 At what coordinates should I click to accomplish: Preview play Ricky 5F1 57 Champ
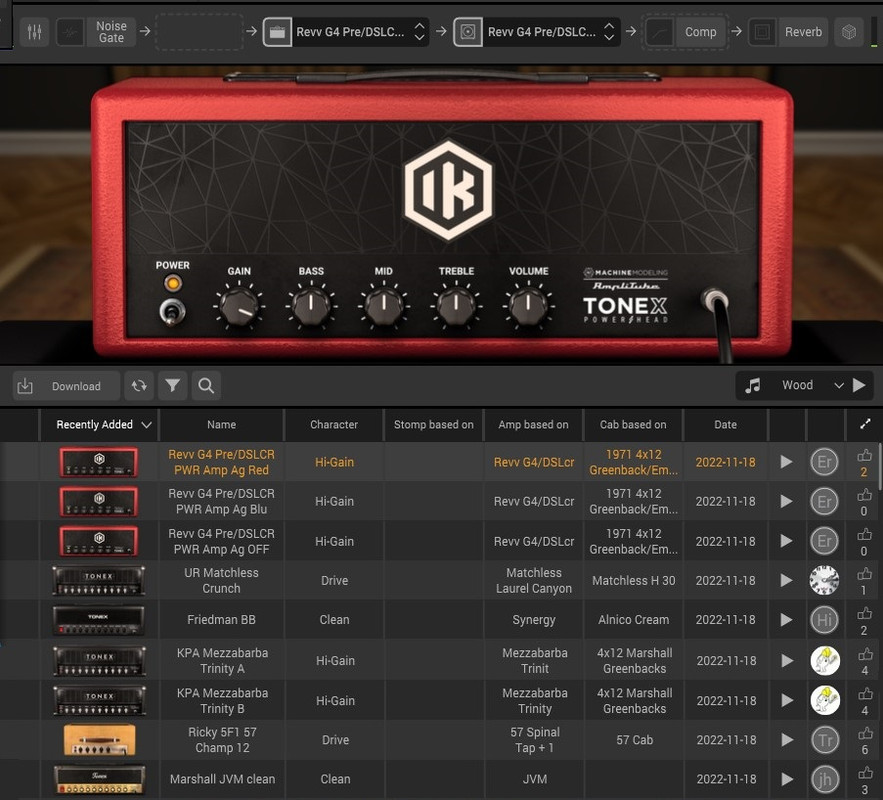(787, 740)
